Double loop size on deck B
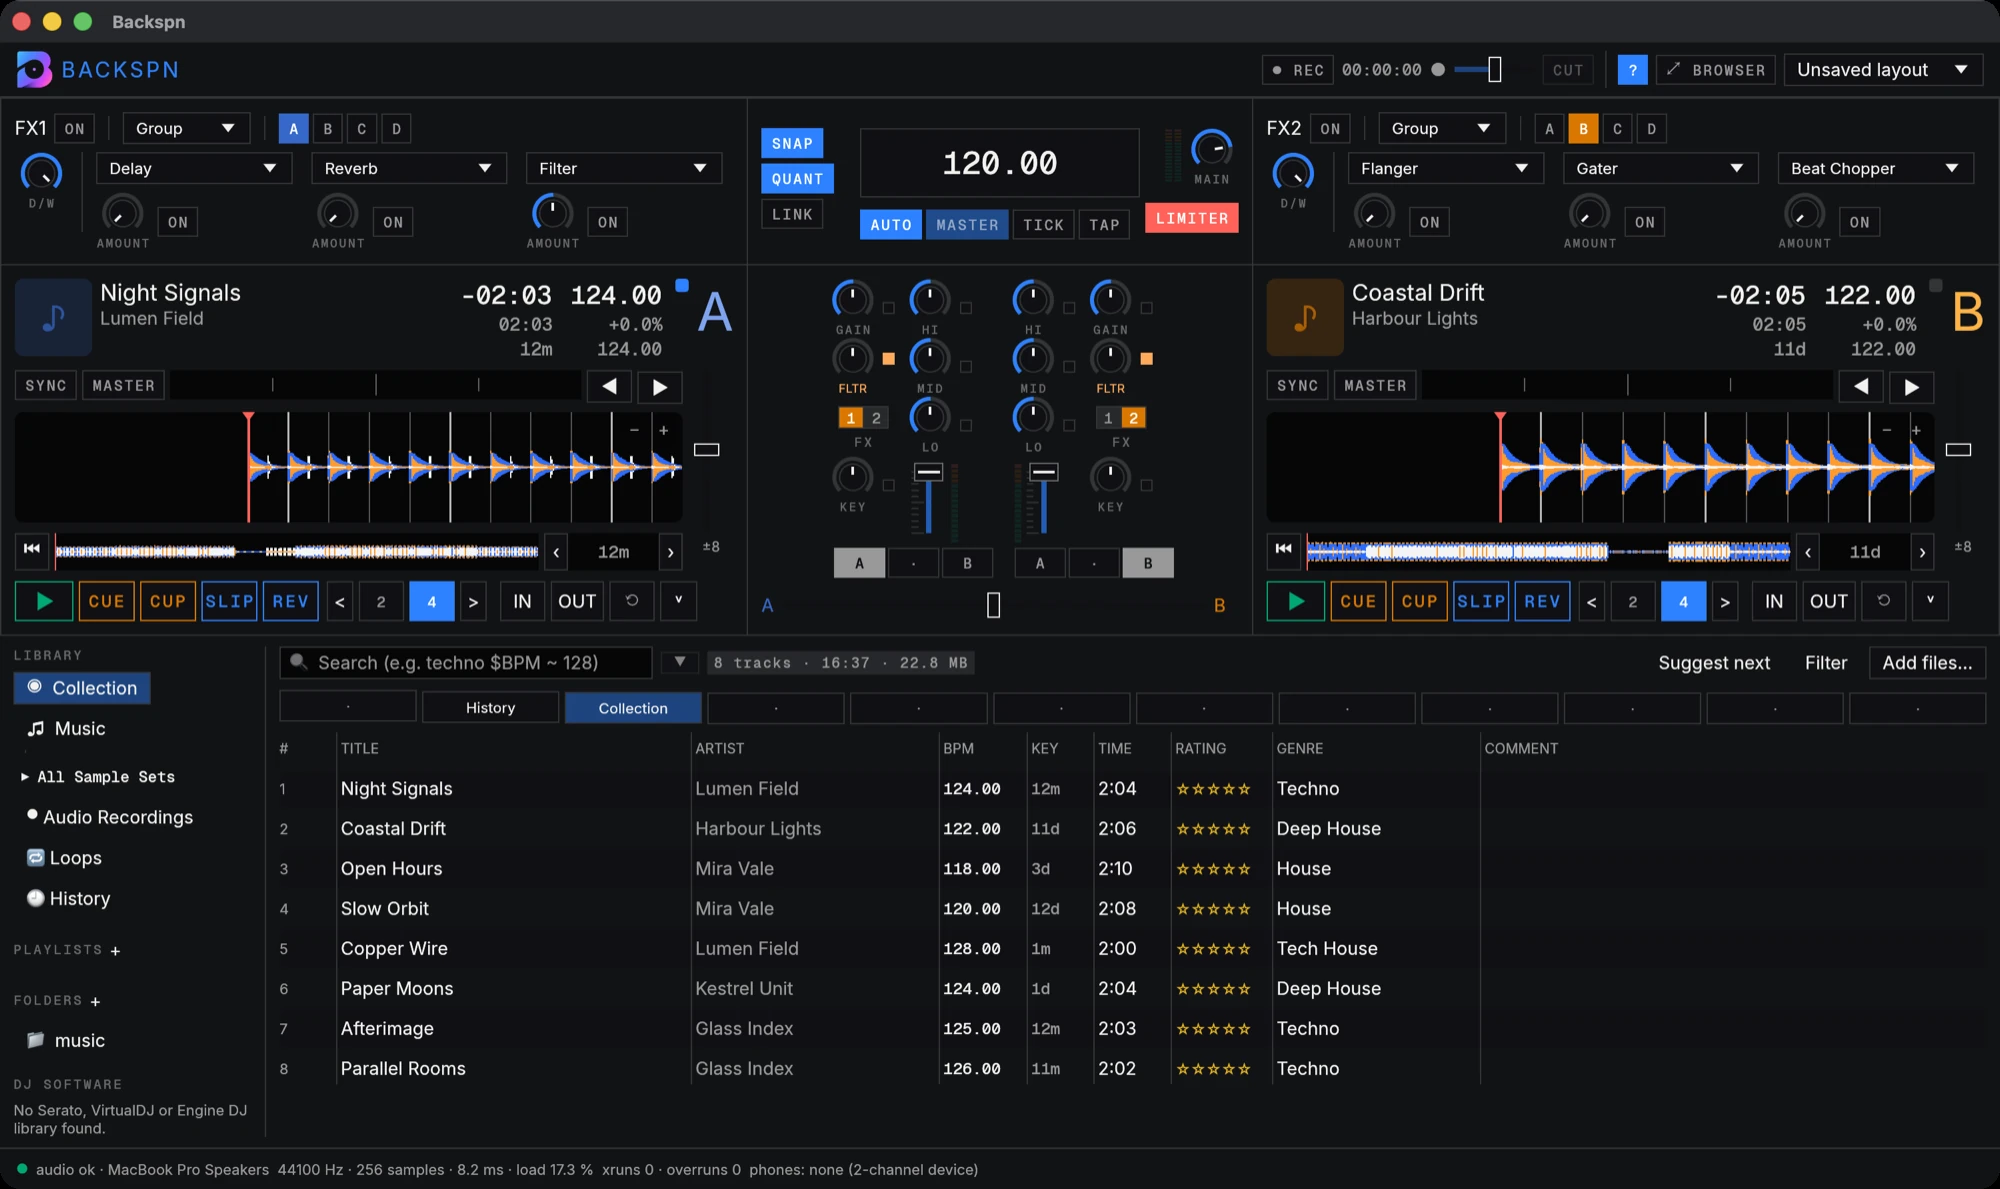 1726,602
